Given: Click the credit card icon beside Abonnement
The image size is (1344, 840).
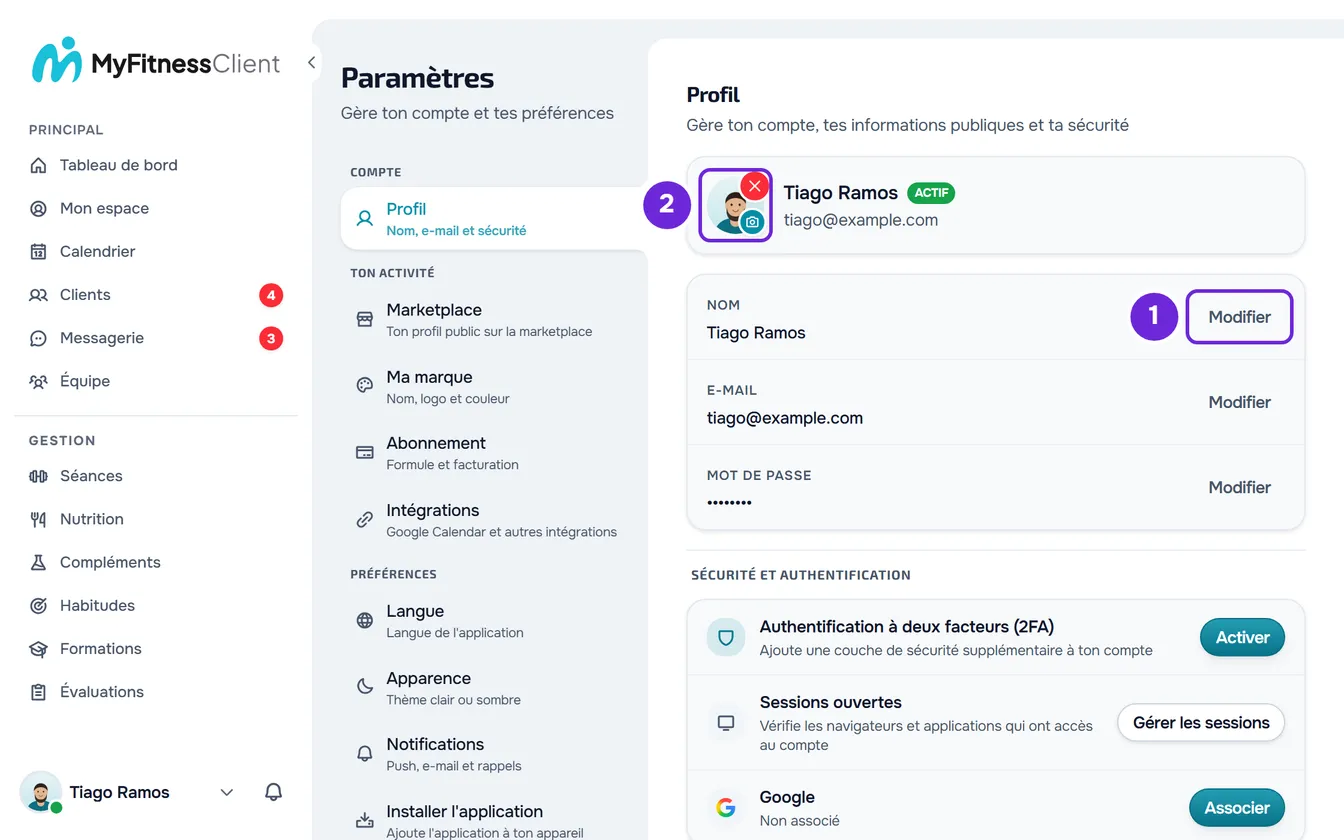Looking at the screenshot, I should (x=365, y=452).
